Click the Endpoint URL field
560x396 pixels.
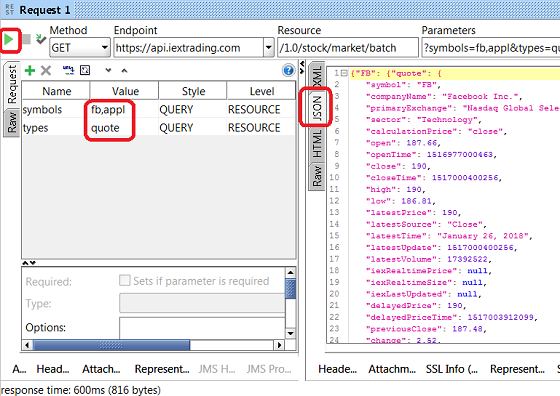coord(189,48)
